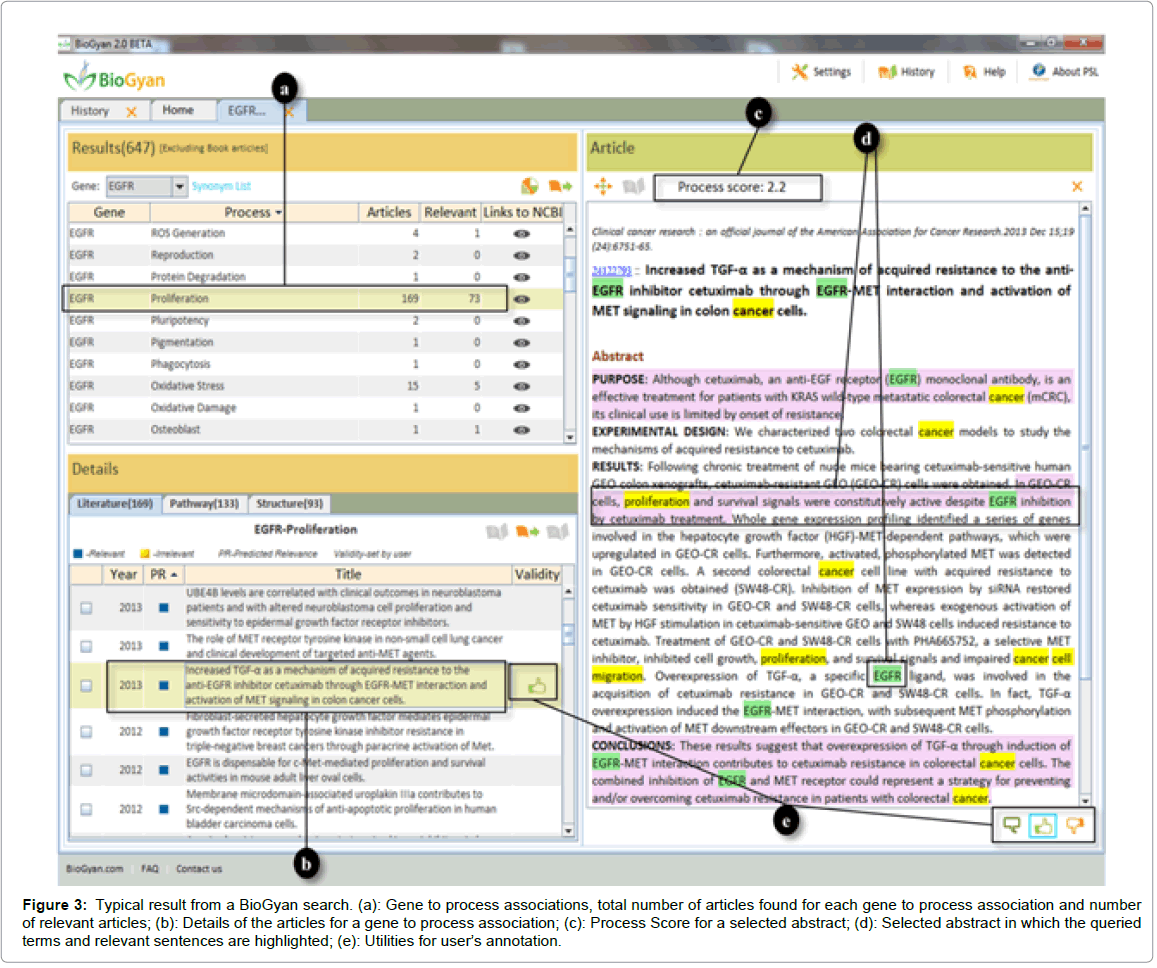Select the Proliferation process row

[316, 300]
